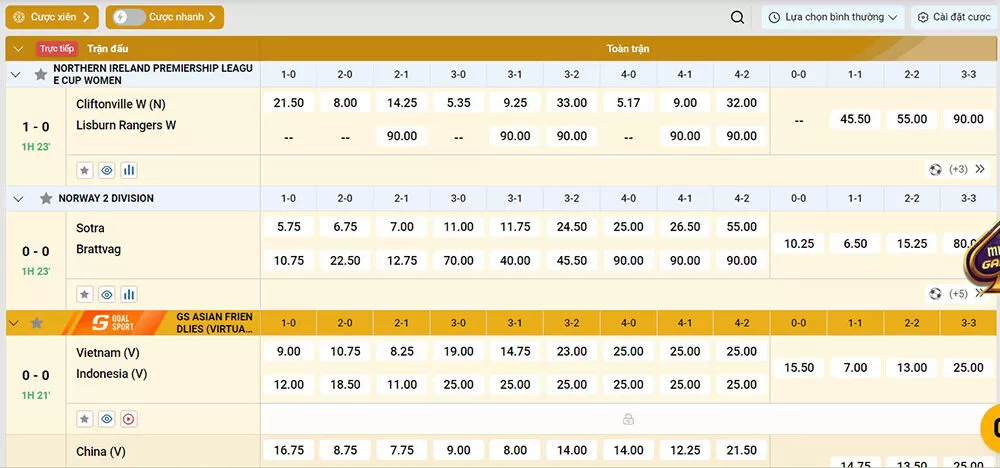The height and width of the screenshot is (468, 1000).
Task: Favorite the Sotra vs Brattvag match star
Action: (85, 294)
